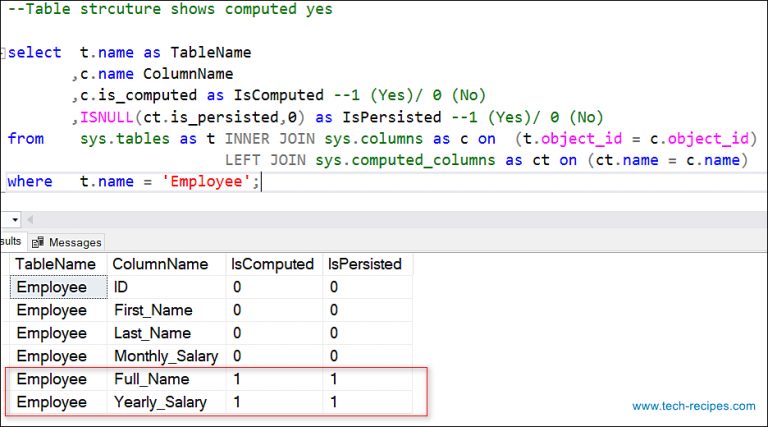This screenshot has width=768, height=427.
Task: Select the ID cell in ColumnName
Action: (x=166, y=287)
